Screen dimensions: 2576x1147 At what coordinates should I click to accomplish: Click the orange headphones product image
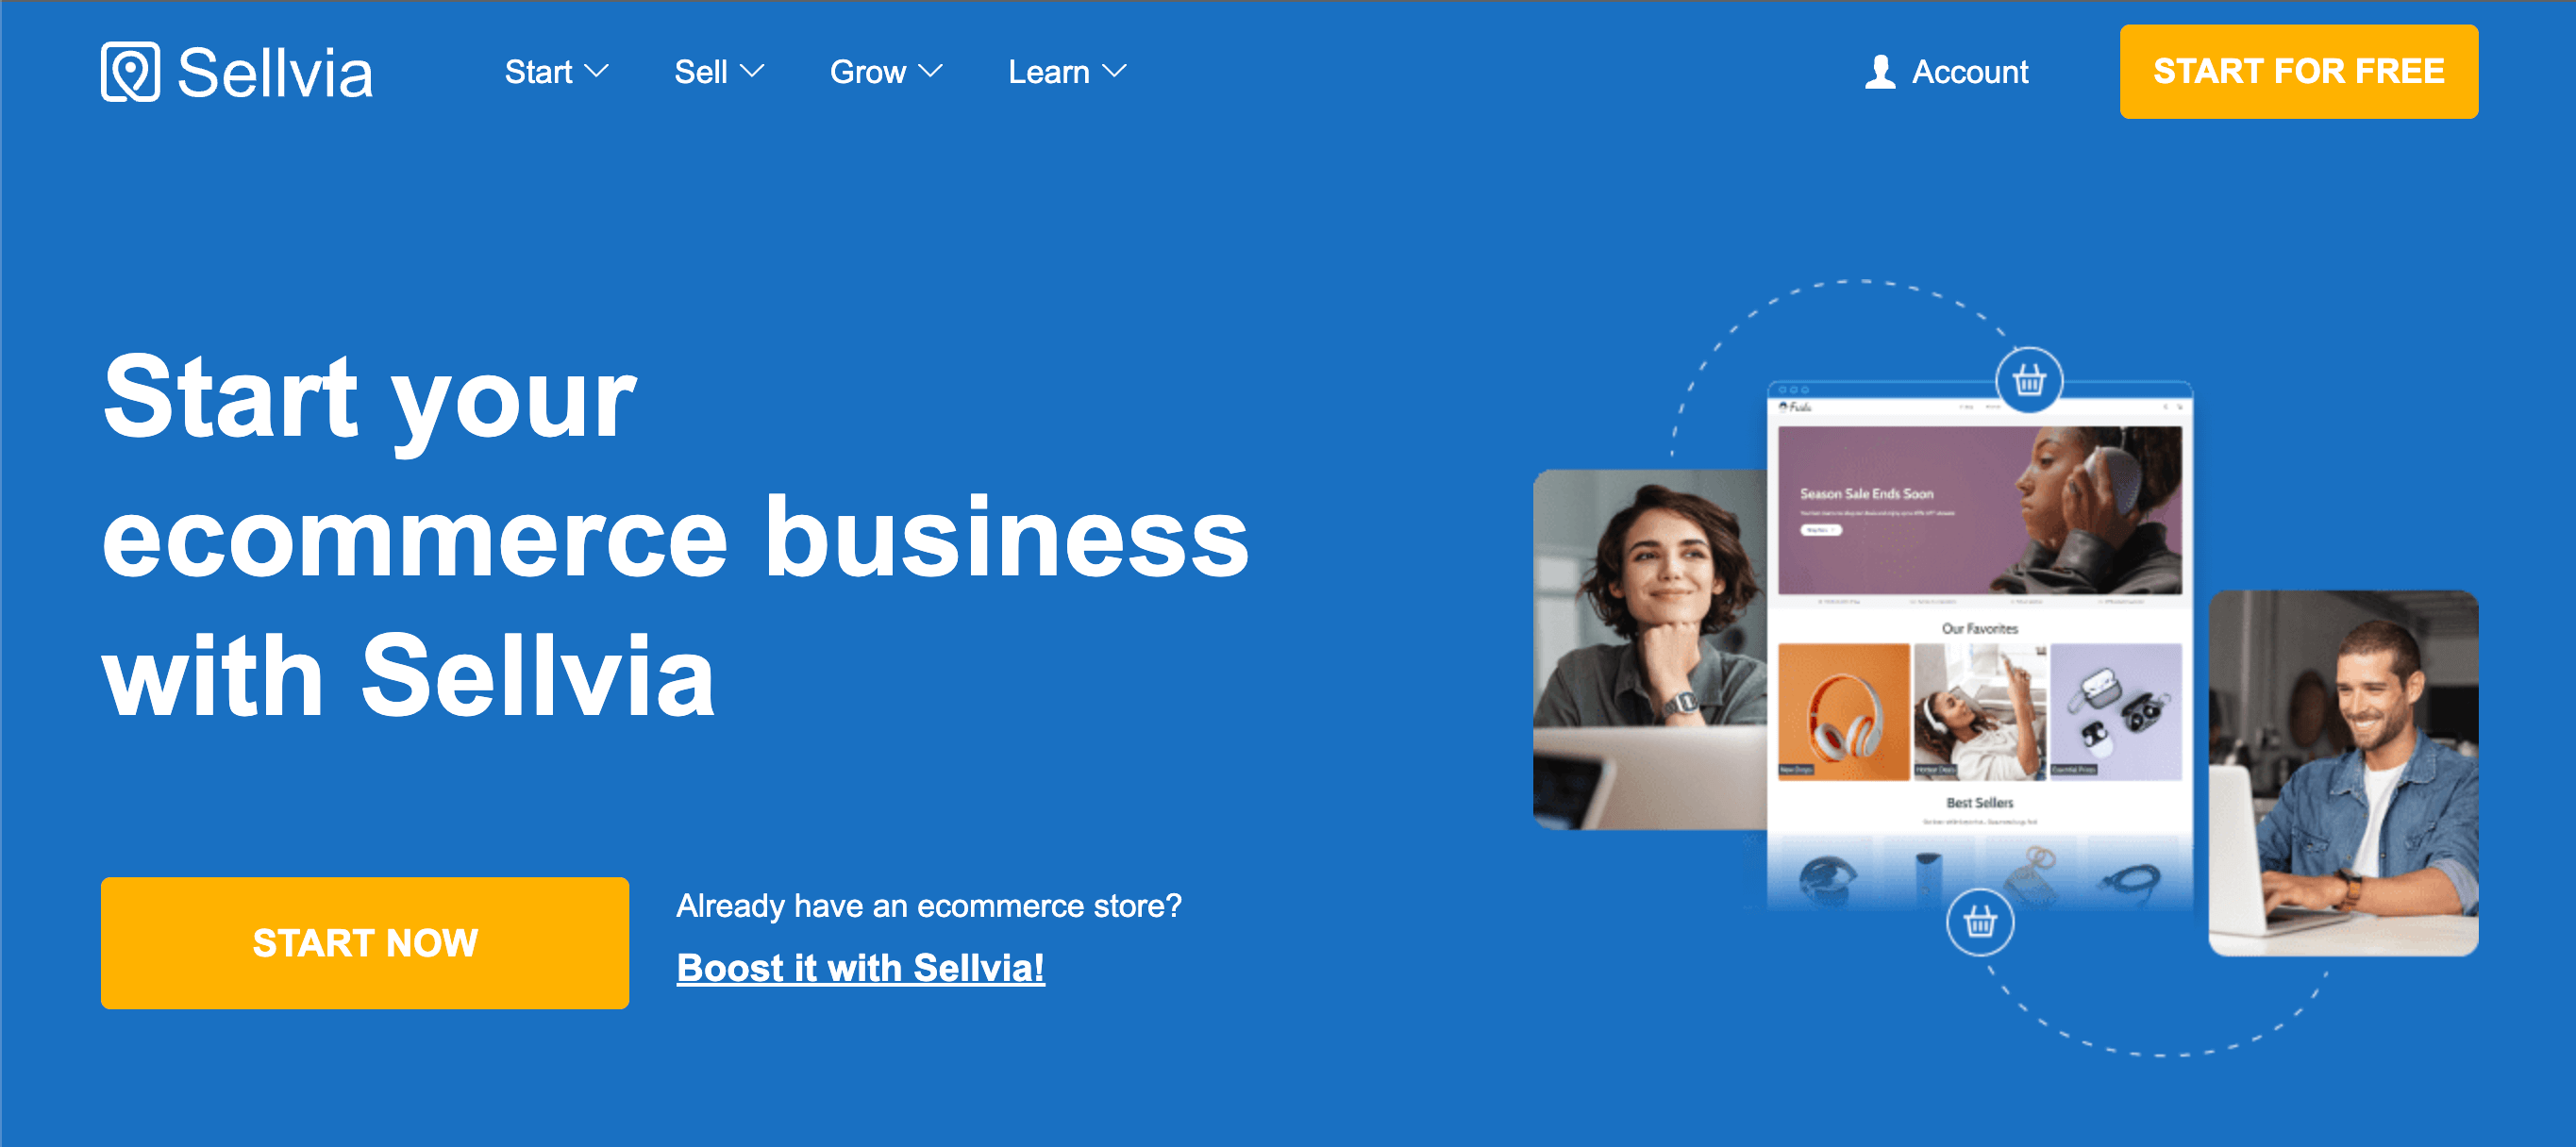[1843, 711]
